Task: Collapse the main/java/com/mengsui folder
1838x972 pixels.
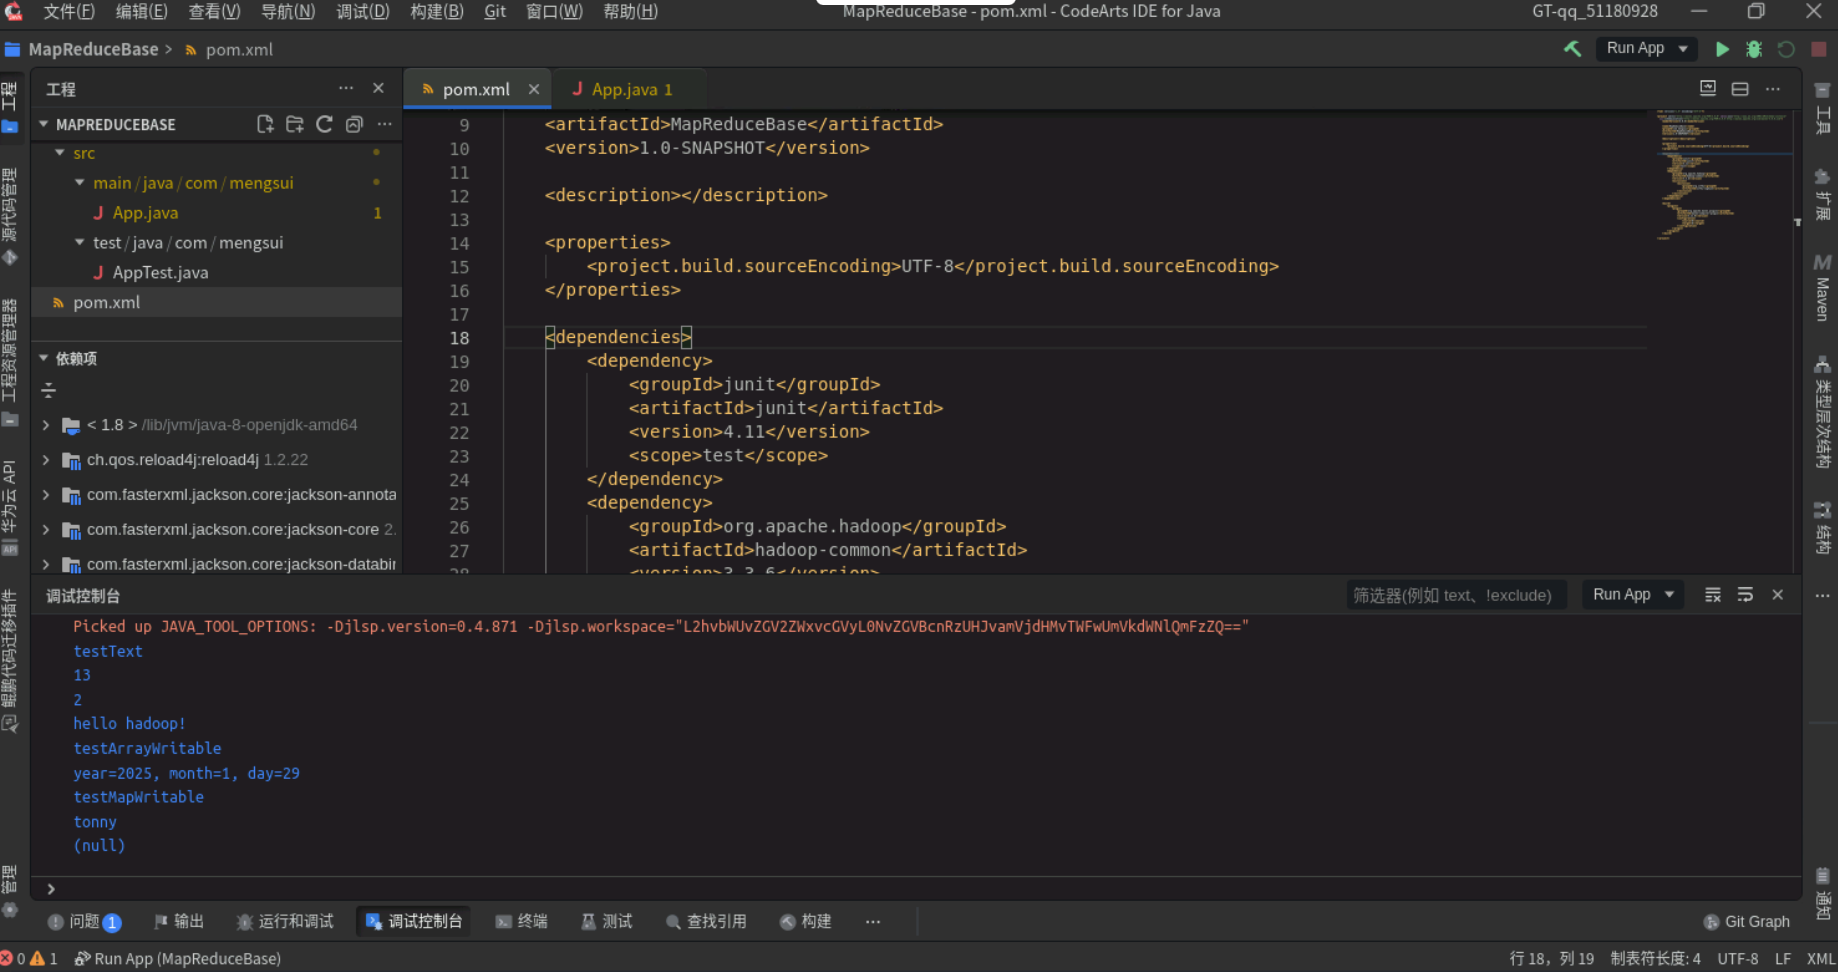Action: click(80, 183)
